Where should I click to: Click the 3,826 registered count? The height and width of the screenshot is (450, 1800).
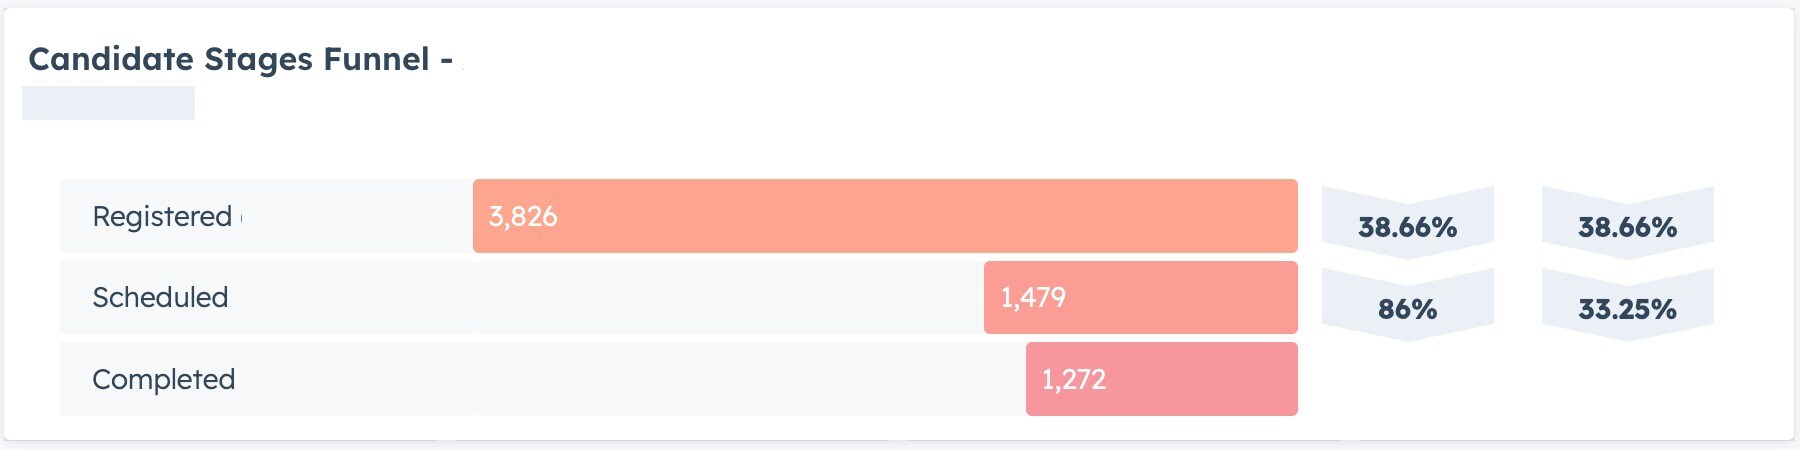(523, 216)
